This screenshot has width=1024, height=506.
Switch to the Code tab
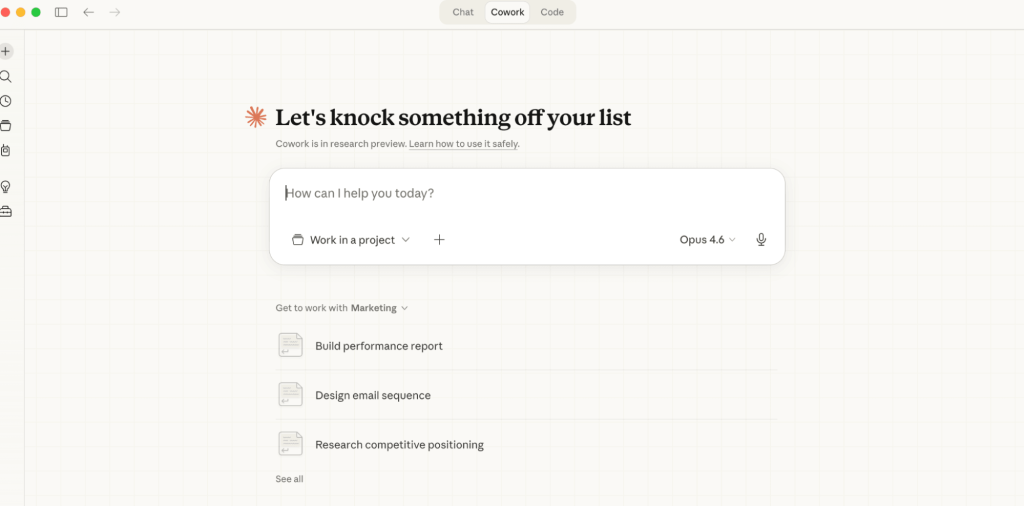[x=552, y=12]
